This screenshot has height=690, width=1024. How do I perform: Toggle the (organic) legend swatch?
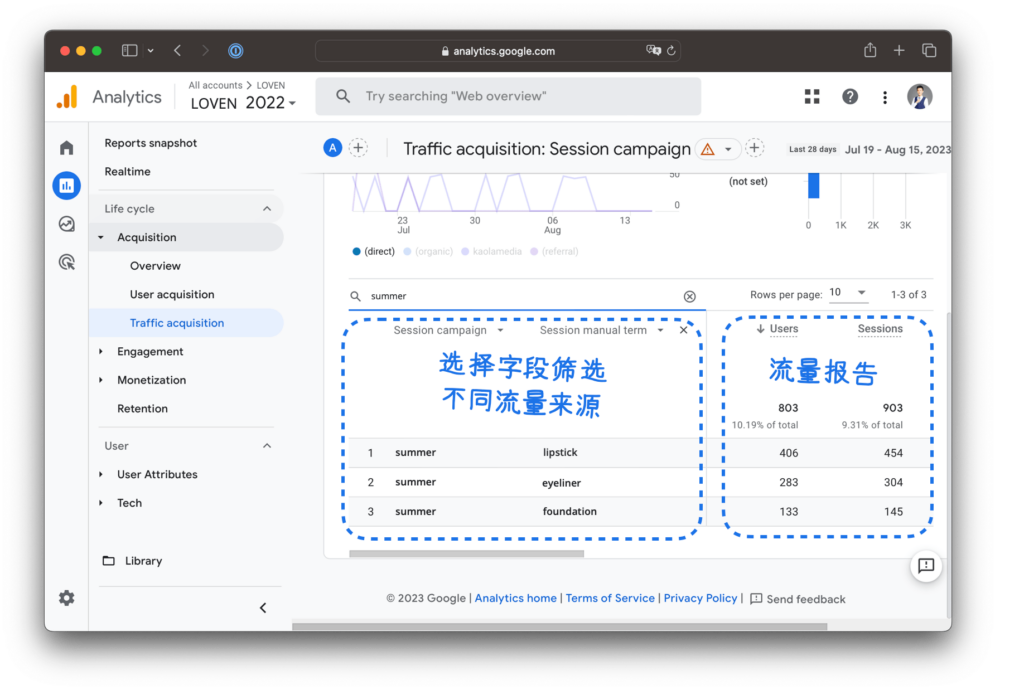[408, 251]
